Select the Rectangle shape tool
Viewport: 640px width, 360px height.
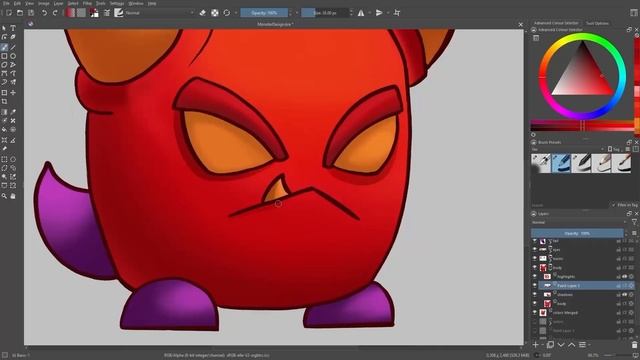click(4, 56)
